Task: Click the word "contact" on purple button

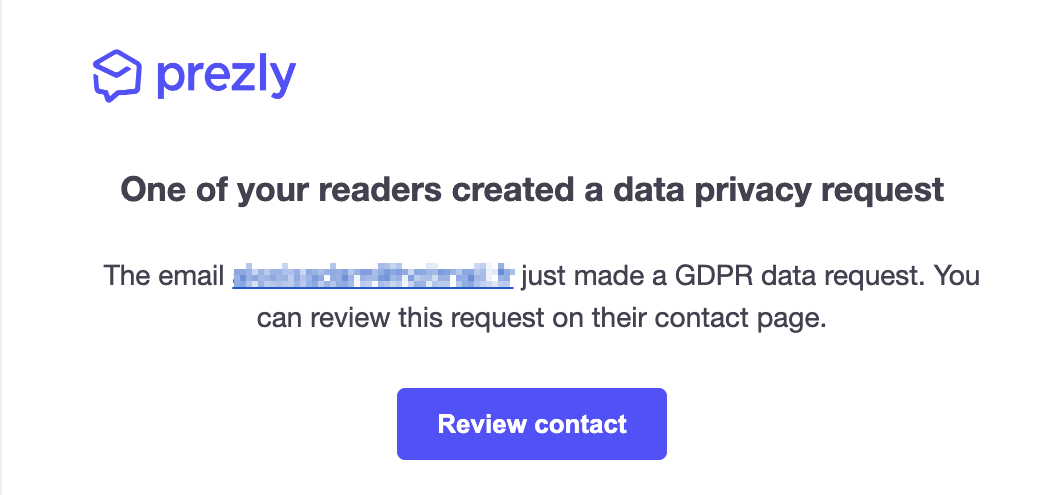Action: 580,424
